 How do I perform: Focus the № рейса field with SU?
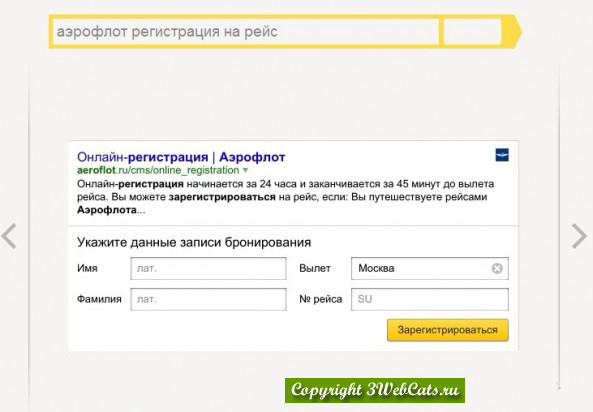[430, 299]
